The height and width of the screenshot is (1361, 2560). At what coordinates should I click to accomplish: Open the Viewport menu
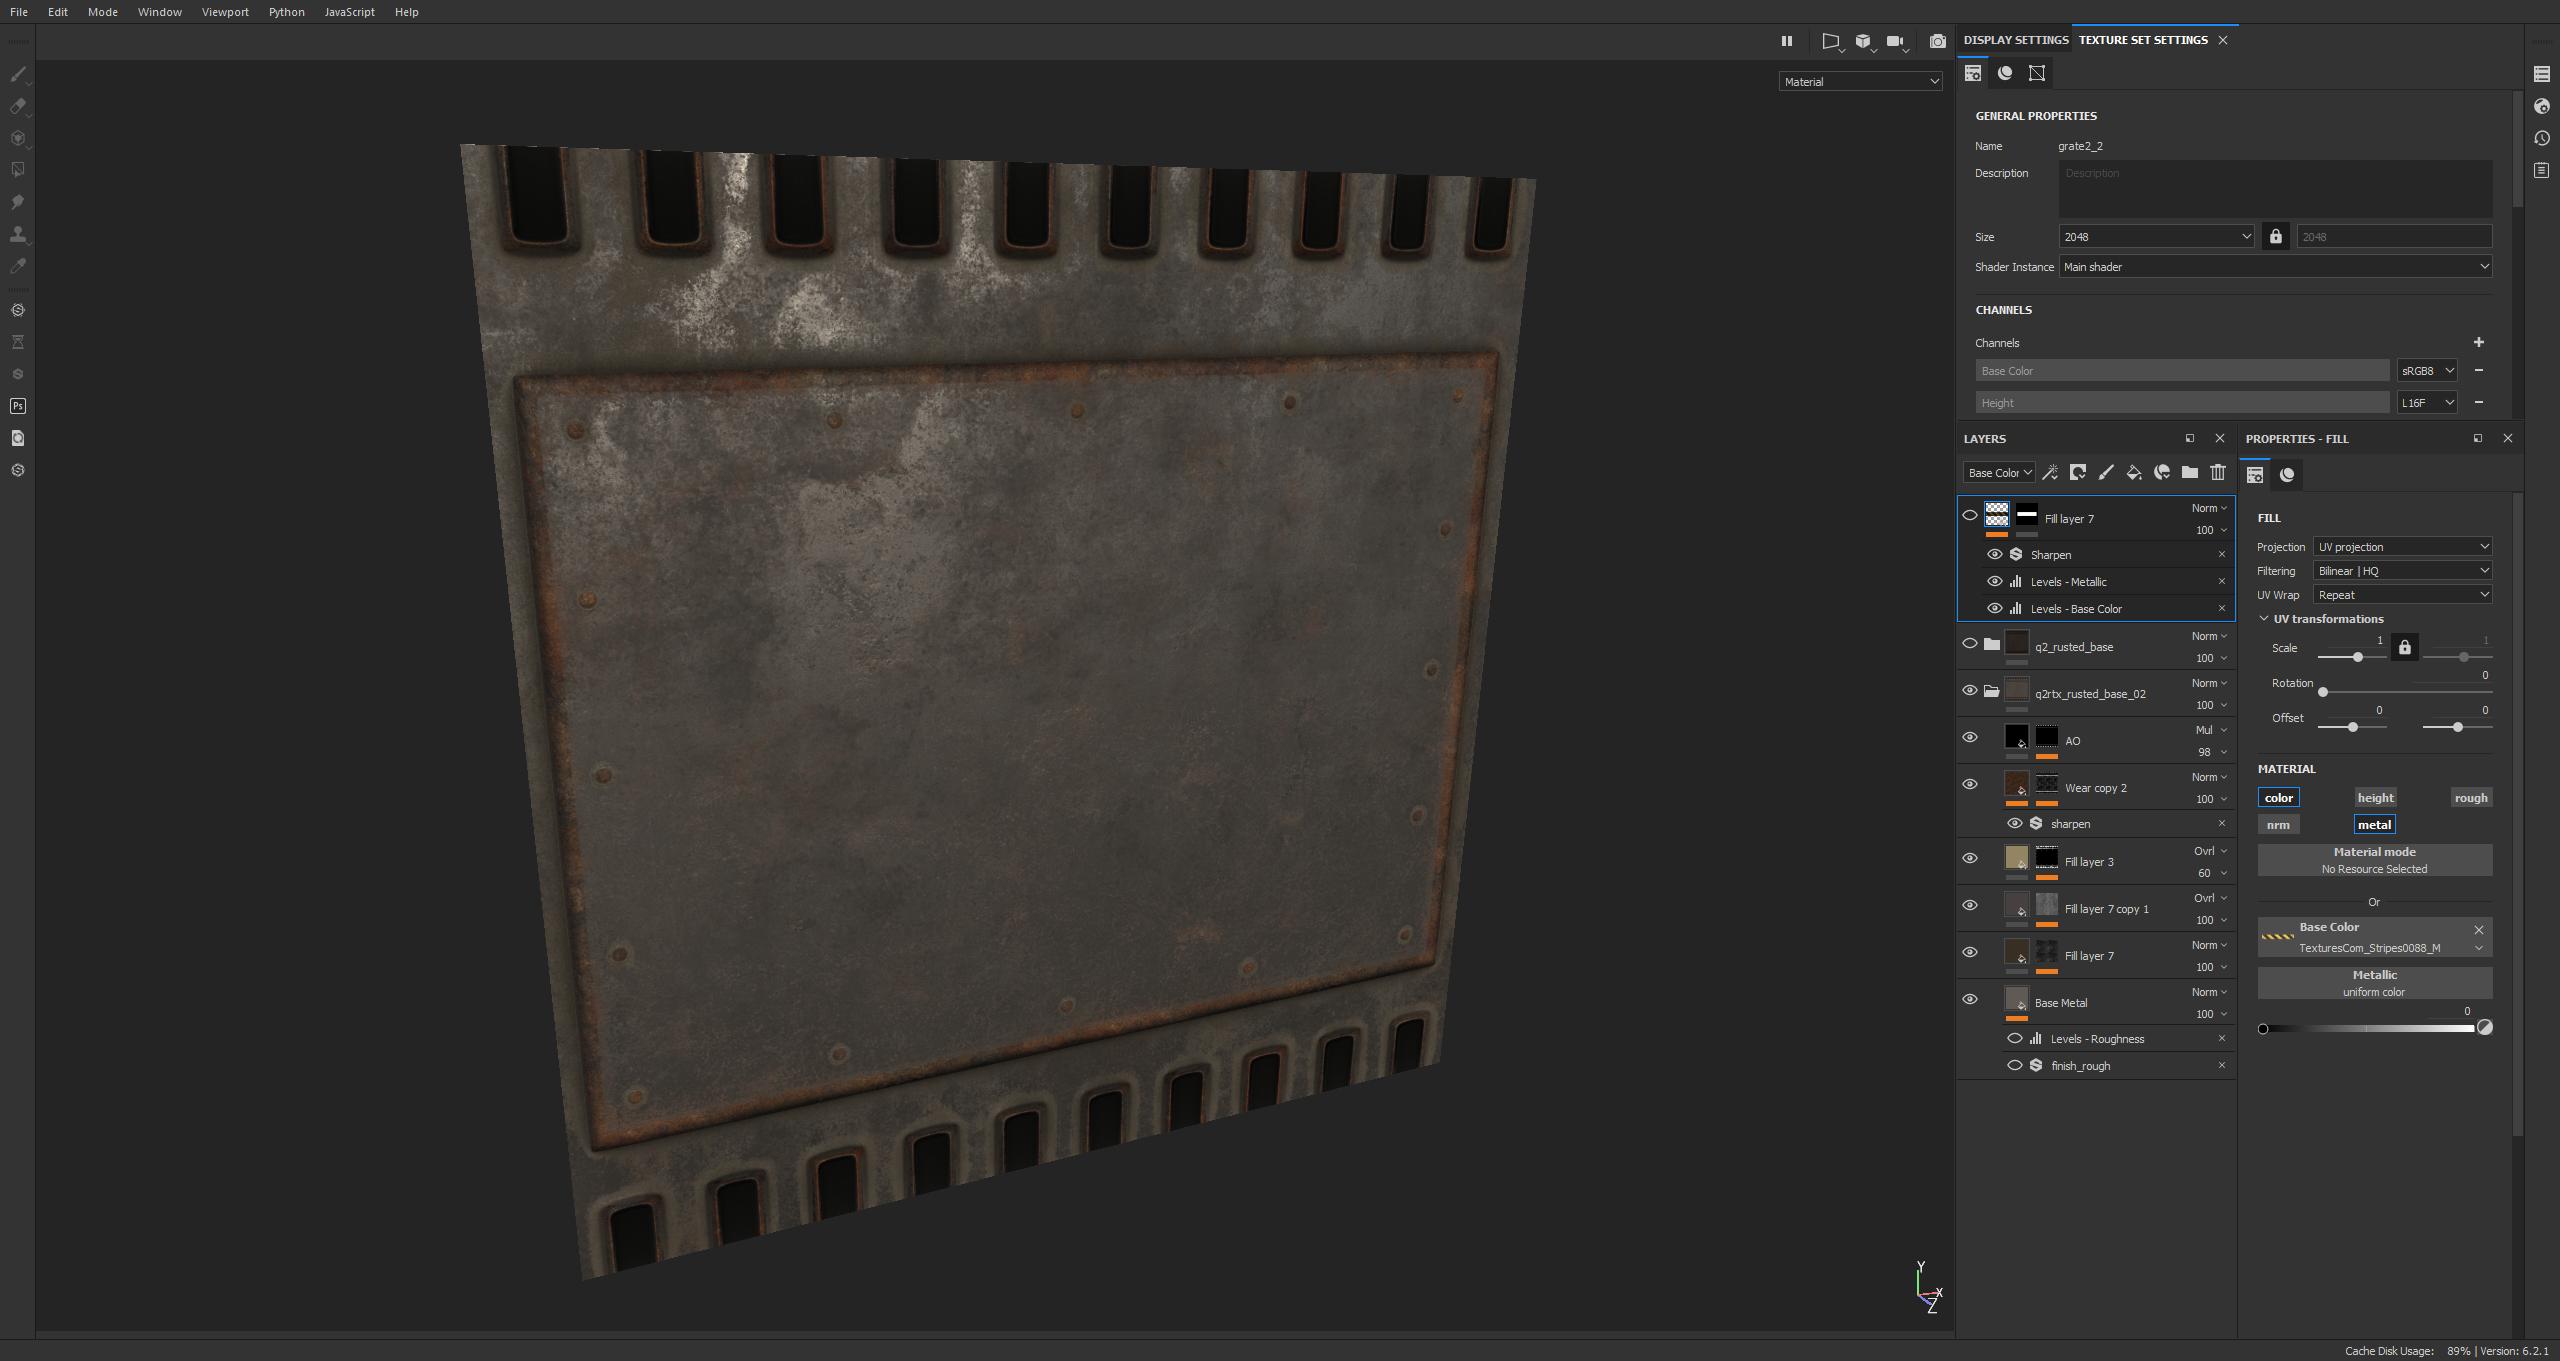(x=225, y=12)
